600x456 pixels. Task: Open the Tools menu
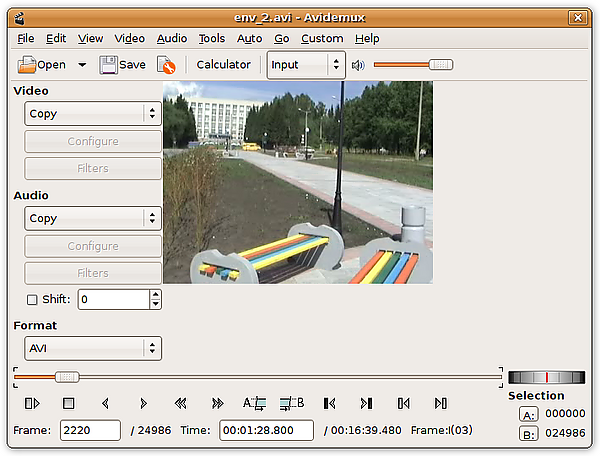point(211,38)
